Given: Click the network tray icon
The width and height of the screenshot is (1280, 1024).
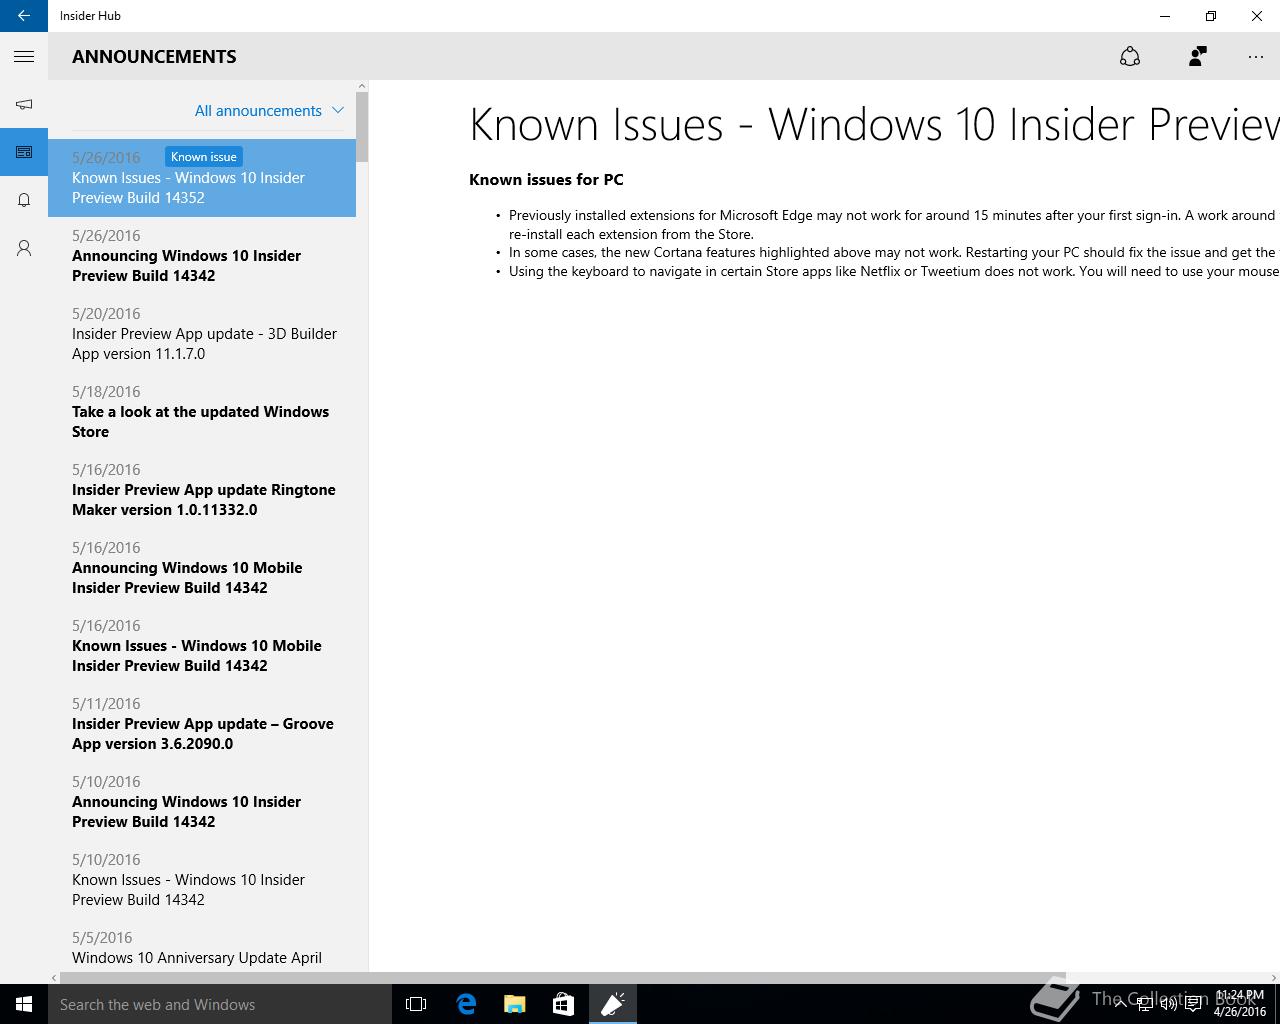Looking at the screenshot, I should click(1145, 1004).
